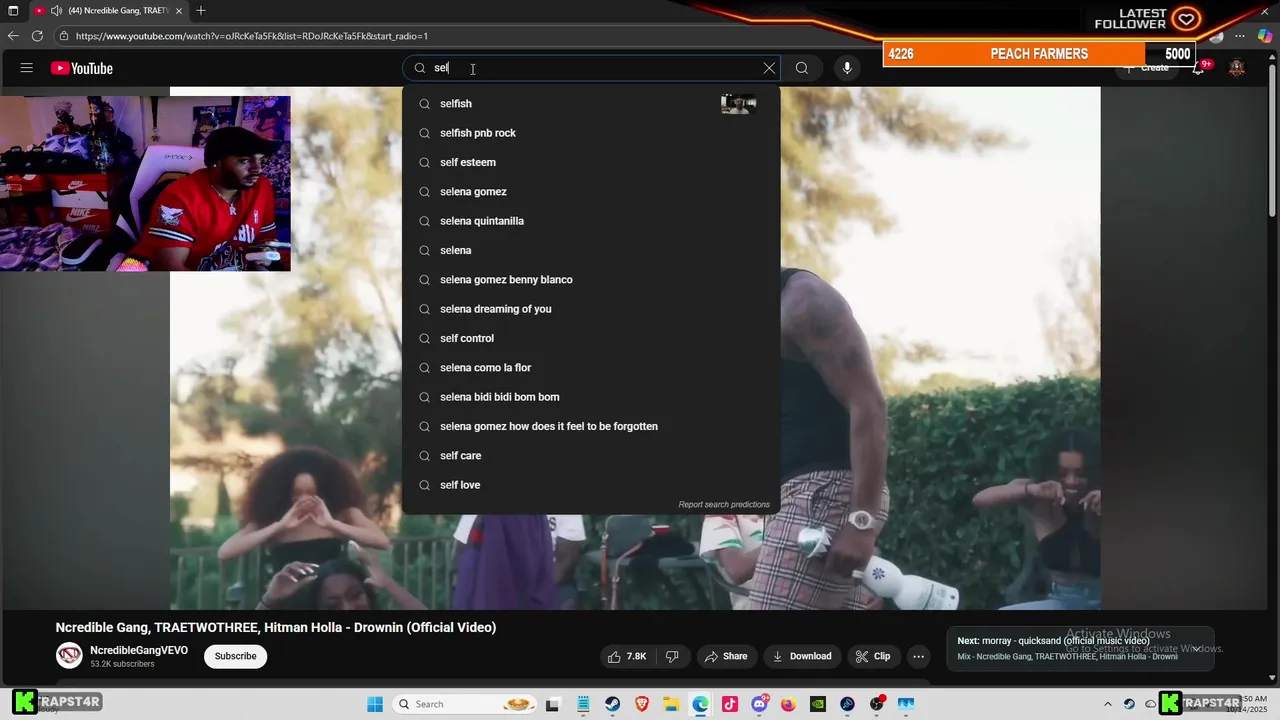Go to YouTube home via logo
Viewport: 1280px width, 720px height.
click(82, 68)
